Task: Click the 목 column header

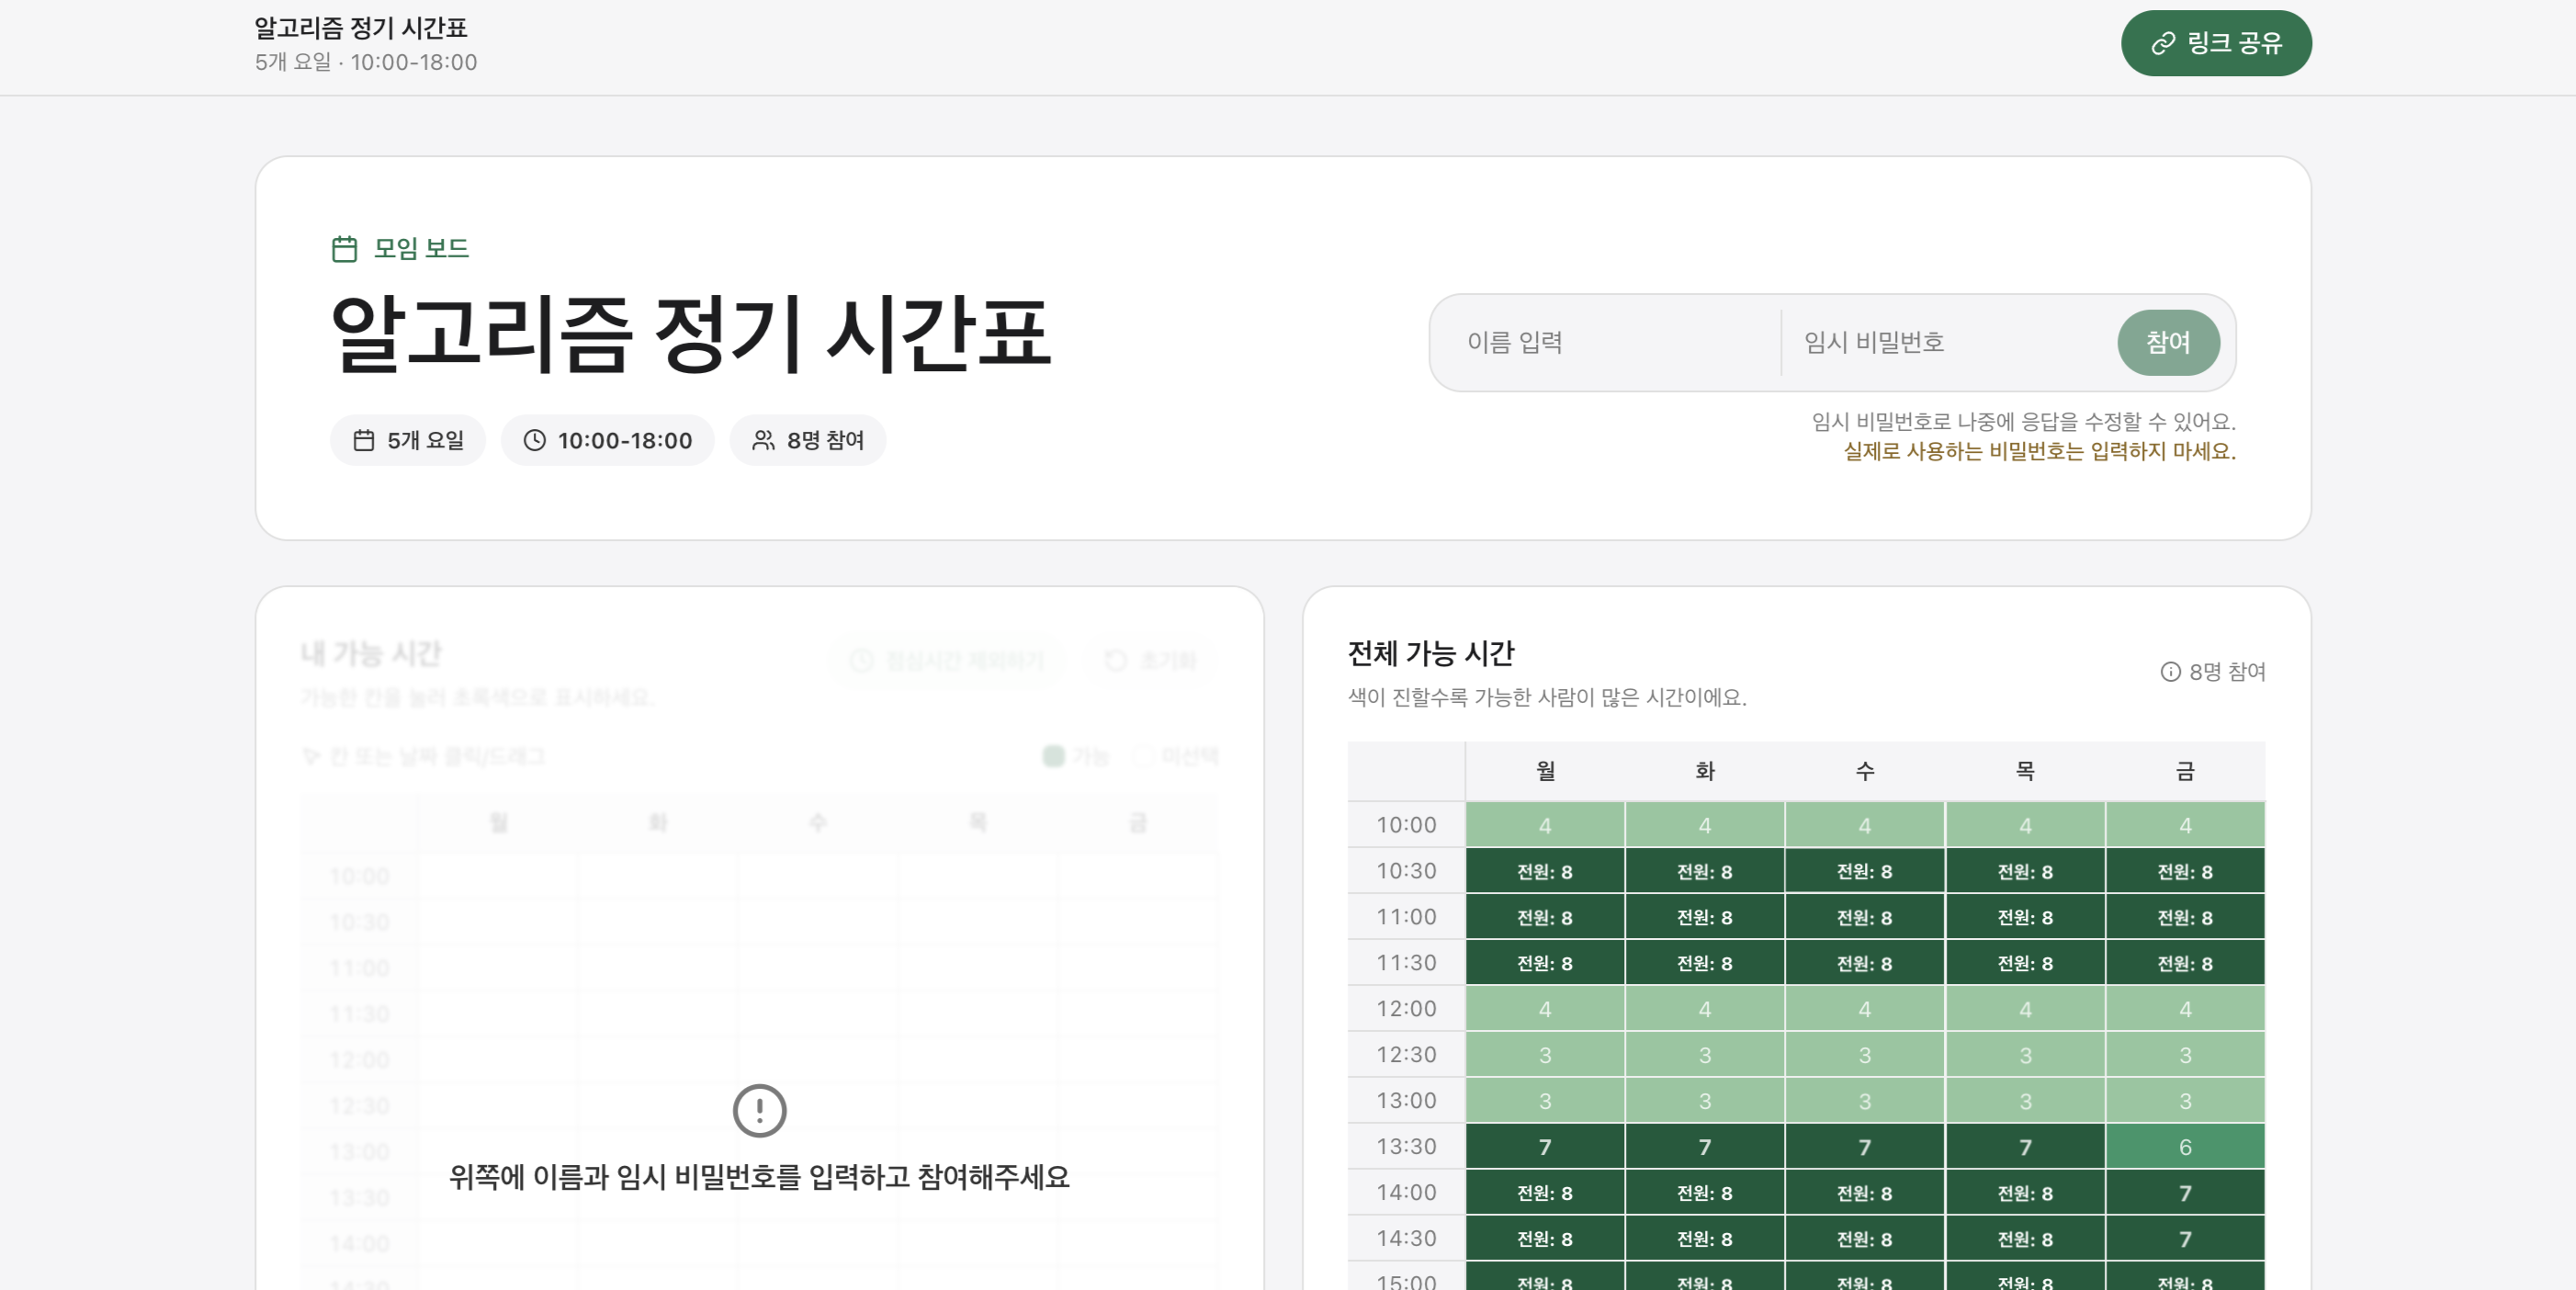Action: 2025,771
